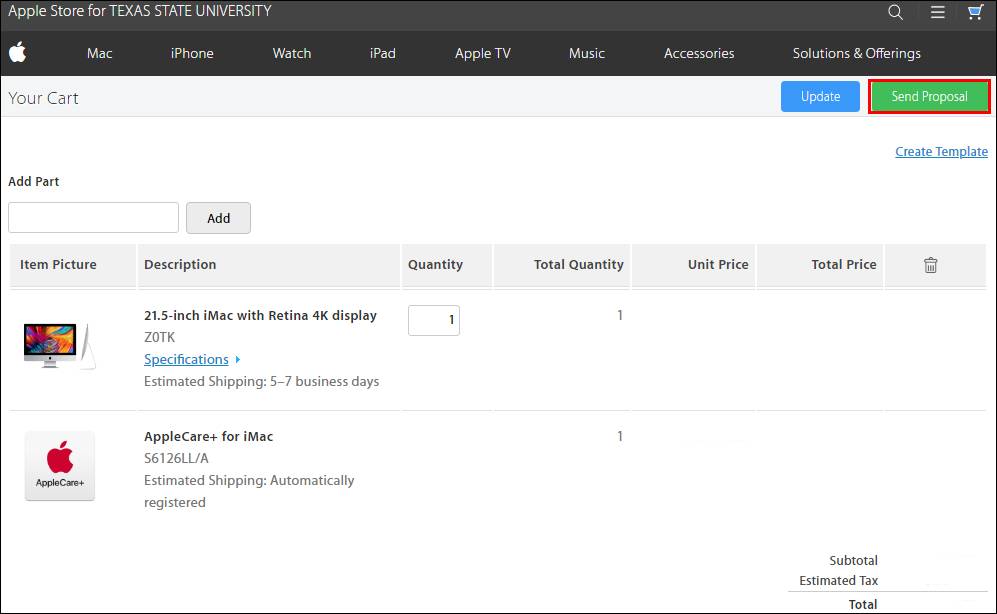Screen dimensions: 997x614
Task: Open the shopping cart icon
Action: pyautogui.click(x=975, y=12)
